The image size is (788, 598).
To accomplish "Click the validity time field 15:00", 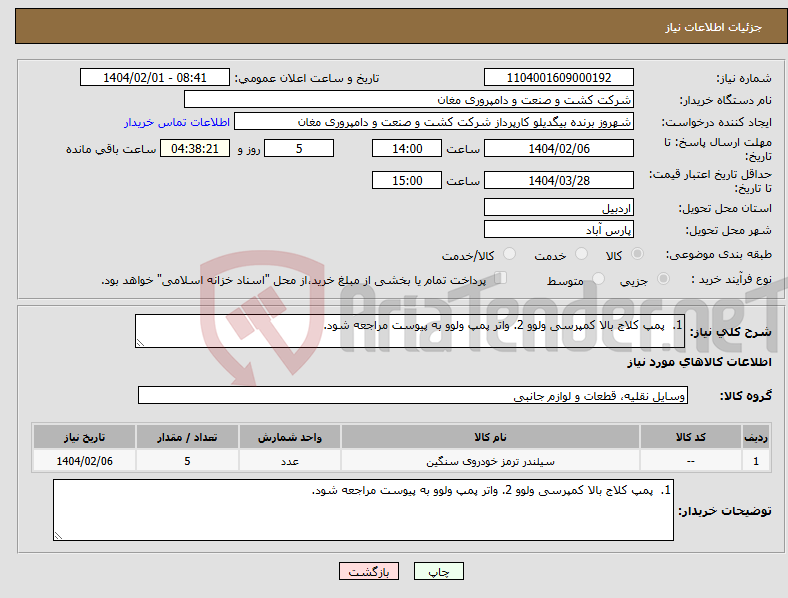I will pyautogui.click(x=407, y=180).
